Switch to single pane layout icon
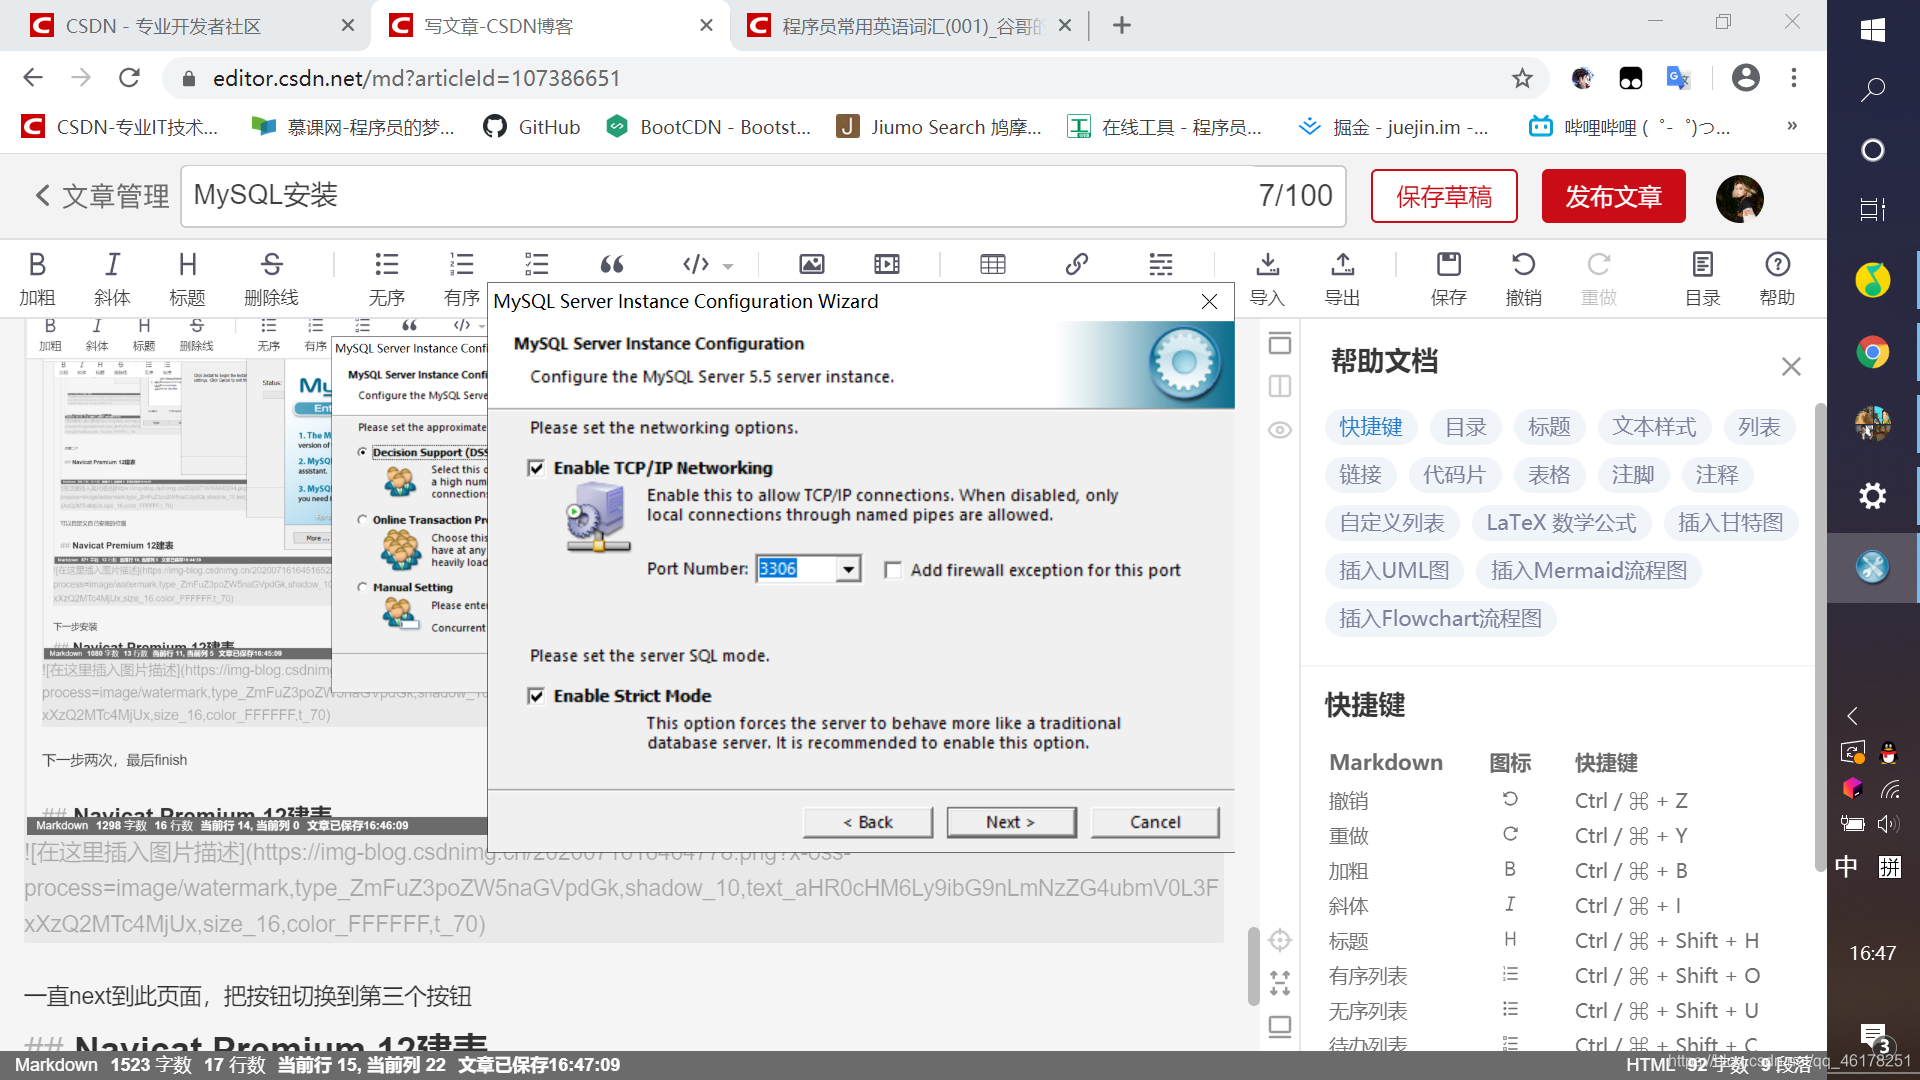Image resolution: width=1920 pixels, height=1080 pixels. [1280, 343]
